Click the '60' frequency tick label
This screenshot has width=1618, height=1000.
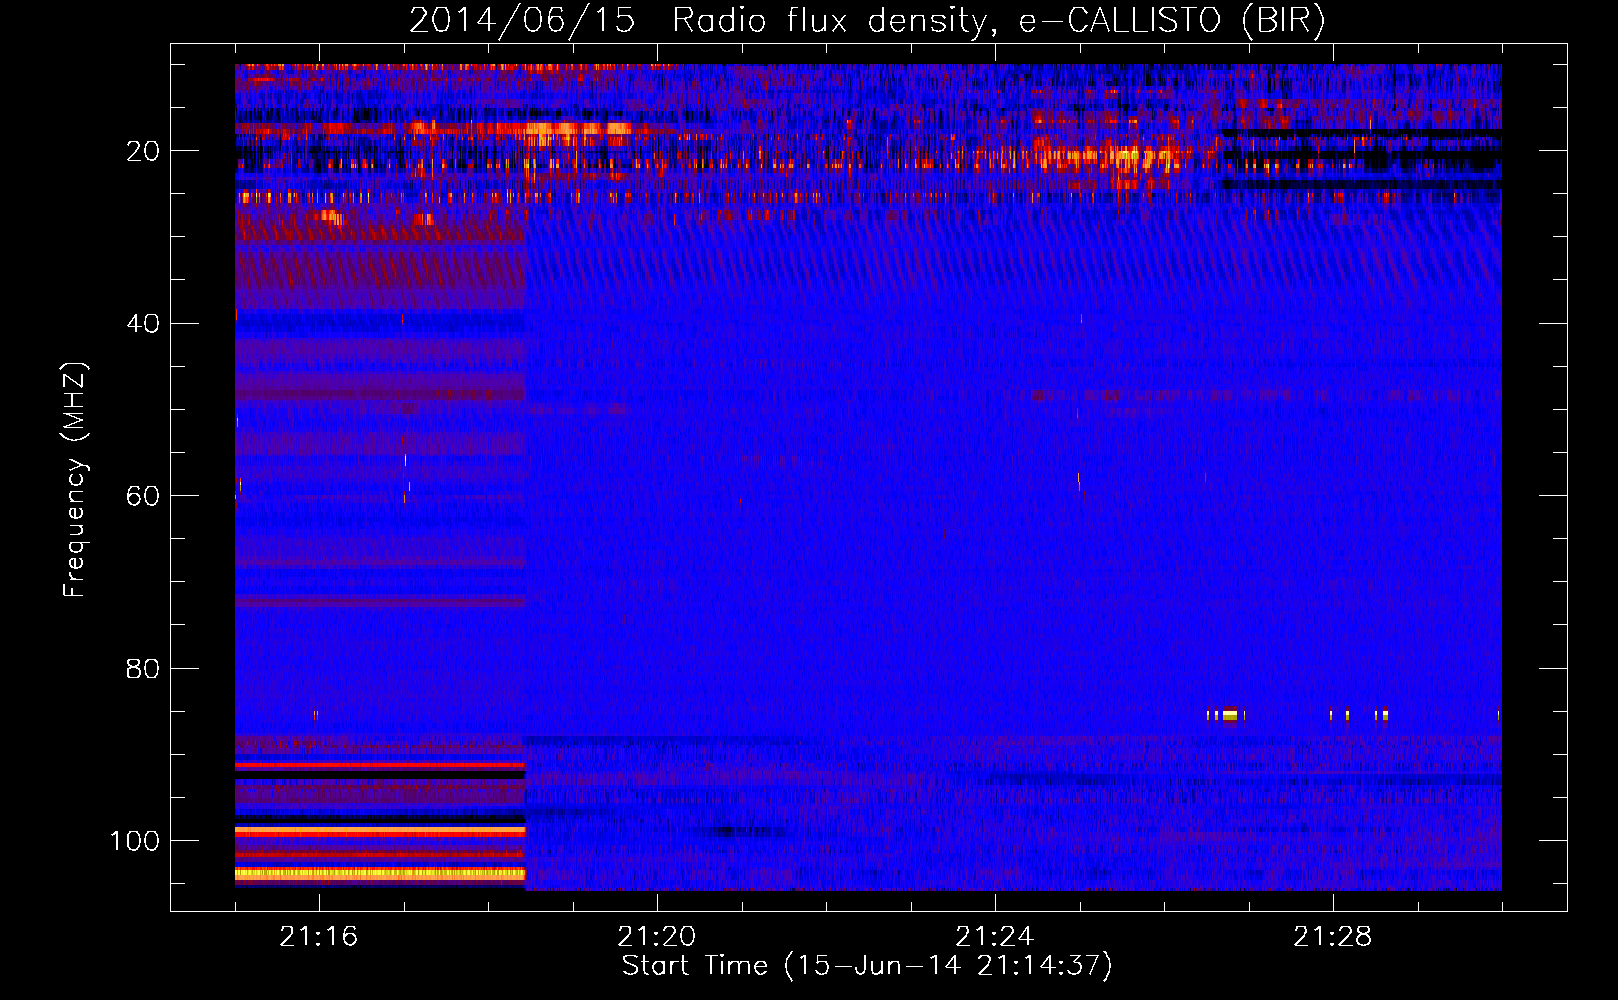tap(143, 496)
